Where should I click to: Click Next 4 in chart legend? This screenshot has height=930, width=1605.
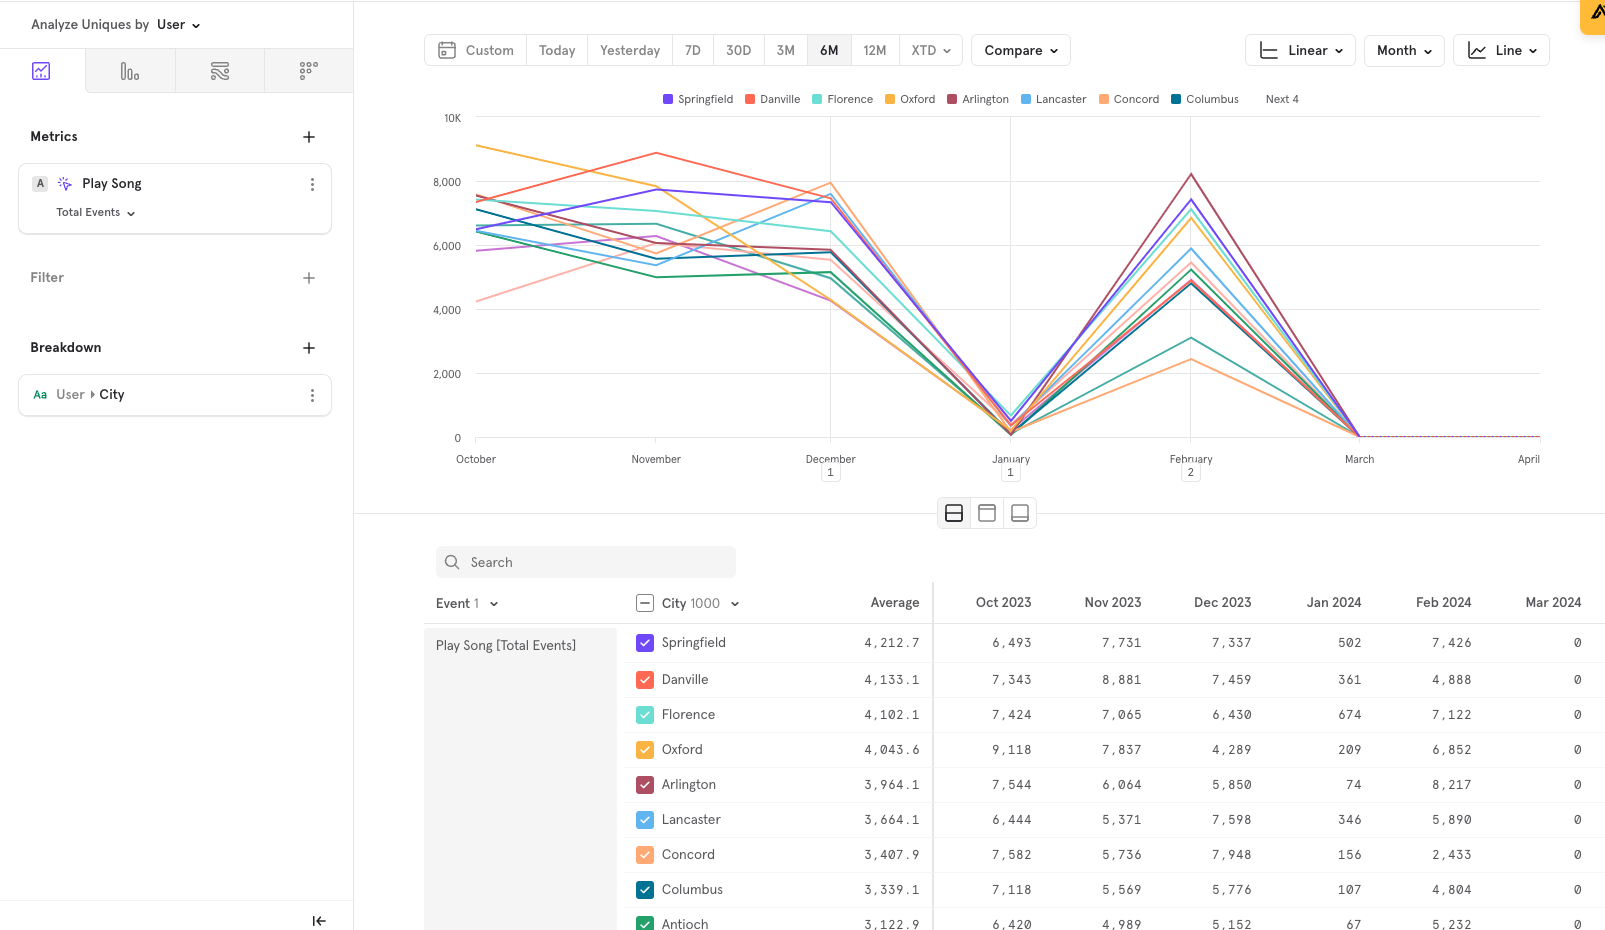(x=1281, y=99)
